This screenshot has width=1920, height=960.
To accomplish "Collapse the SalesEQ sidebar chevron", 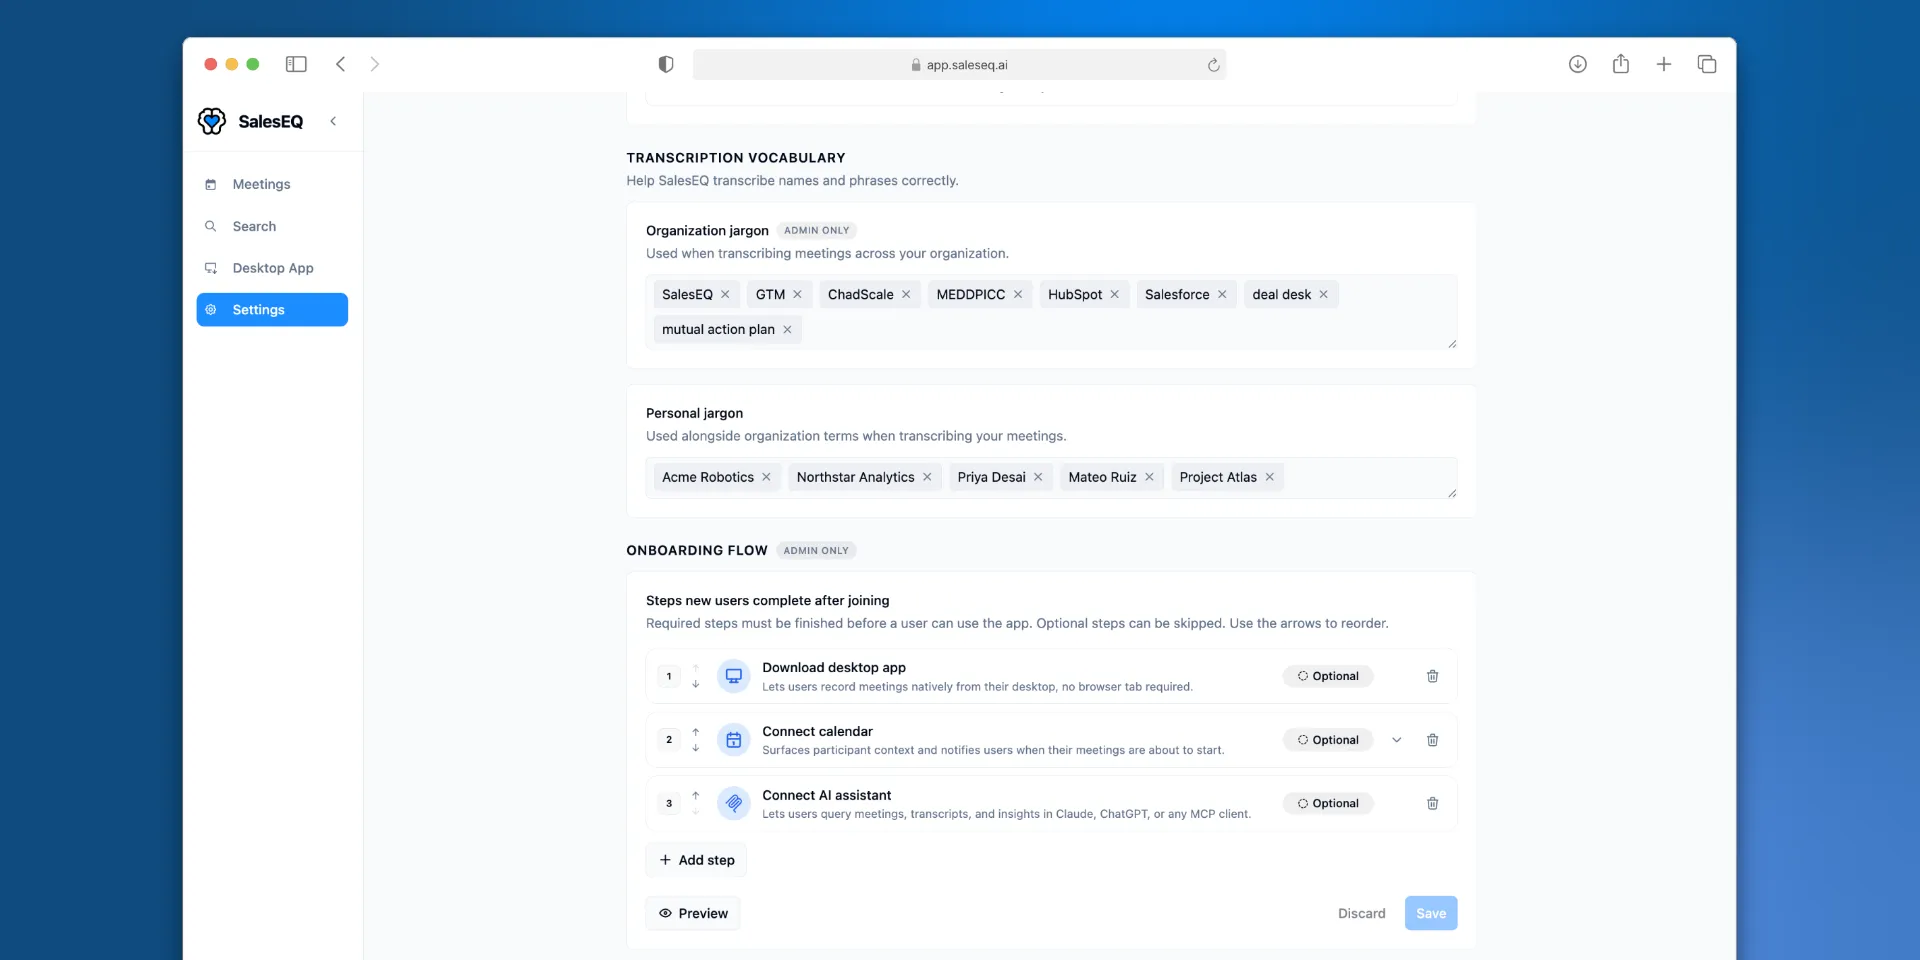I will (333, 121).
